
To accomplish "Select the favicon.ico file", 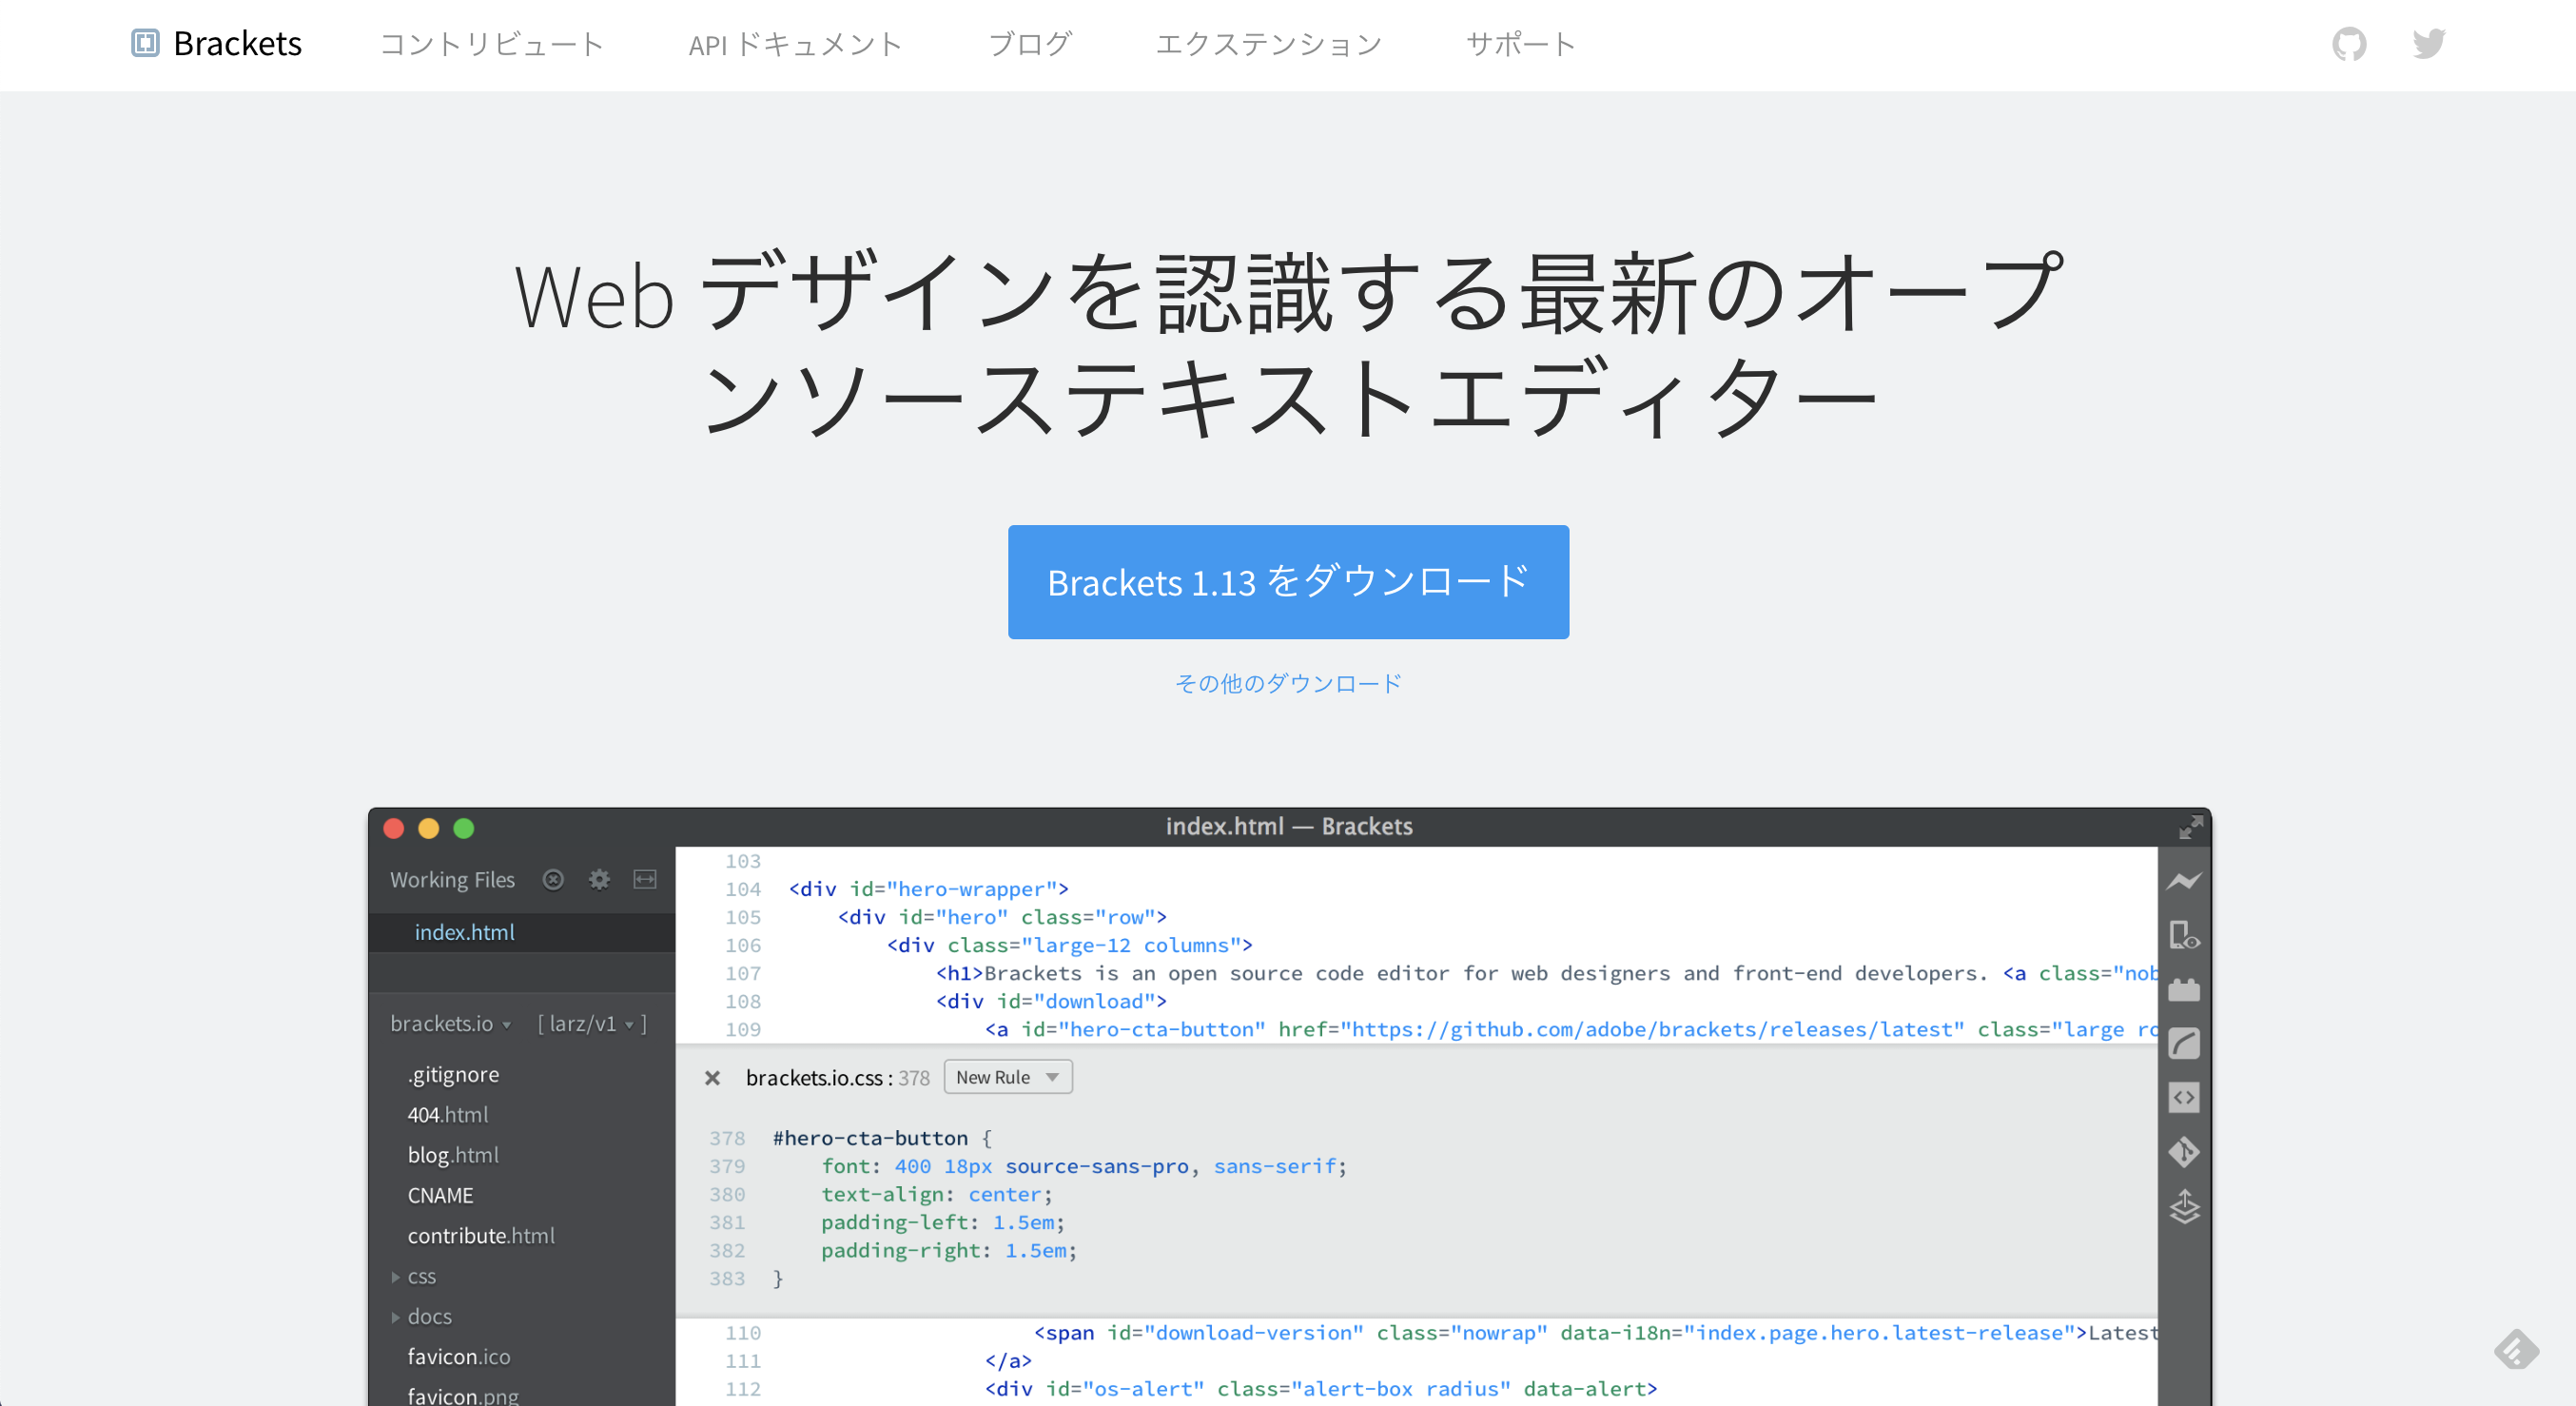I will pos(459,1356).
